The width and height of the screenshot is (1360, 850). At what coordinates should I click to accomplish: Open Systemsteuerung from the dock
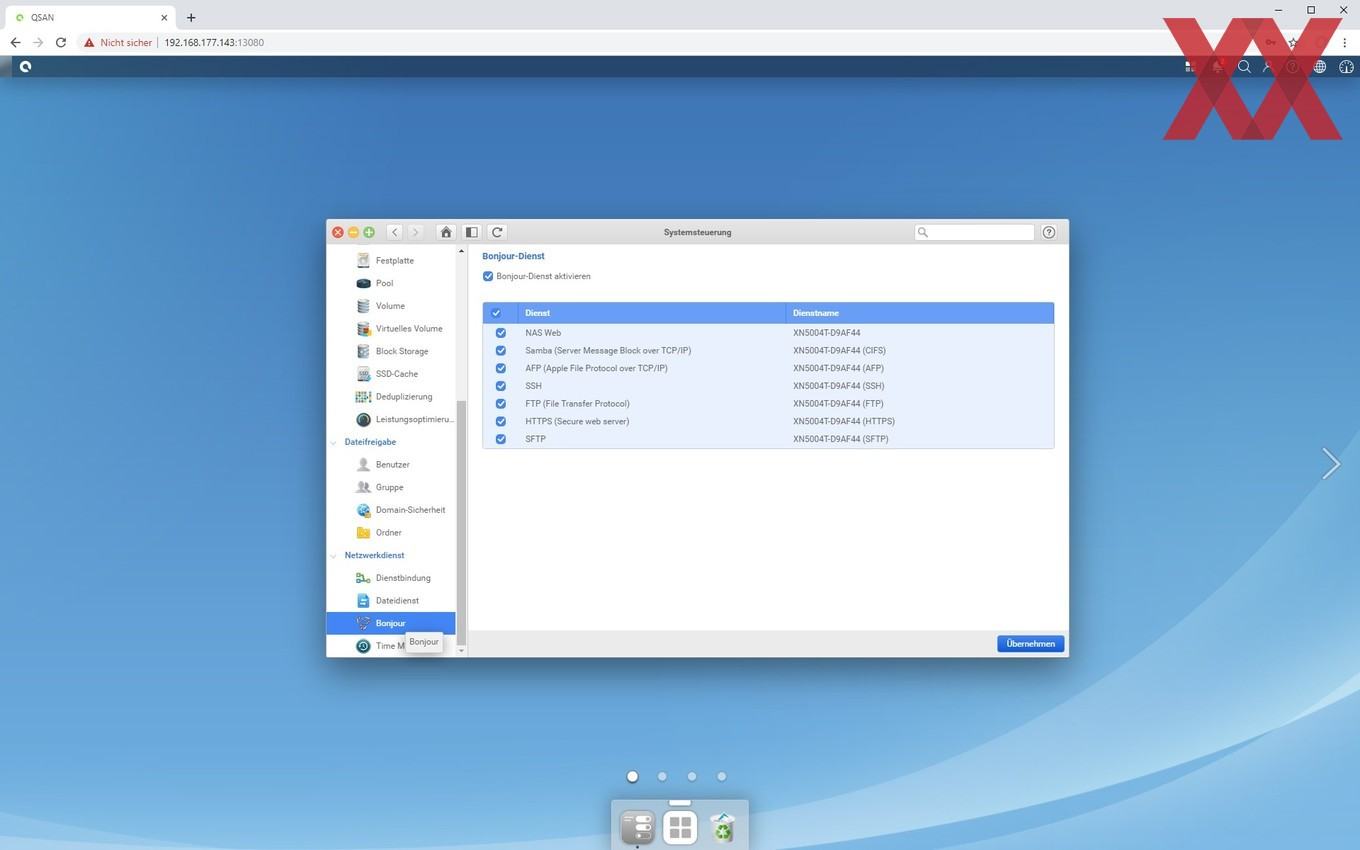click(638, 828)
